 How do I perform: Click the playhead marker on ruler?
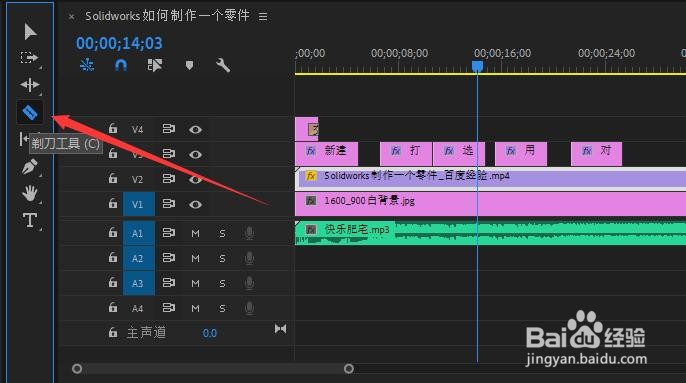[x=477, y=66]
